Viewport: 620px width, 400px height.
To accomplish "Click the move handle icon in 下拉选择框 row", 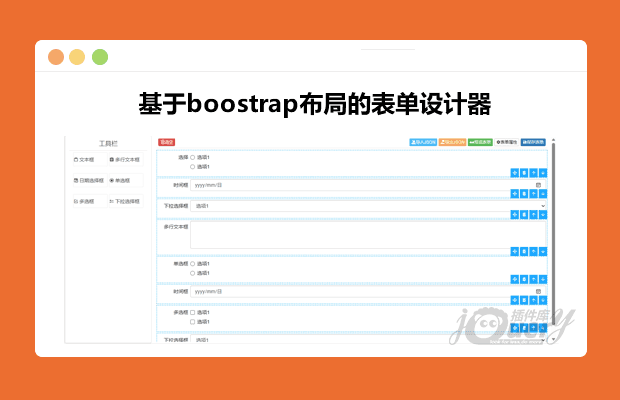I will pos(514,214).
